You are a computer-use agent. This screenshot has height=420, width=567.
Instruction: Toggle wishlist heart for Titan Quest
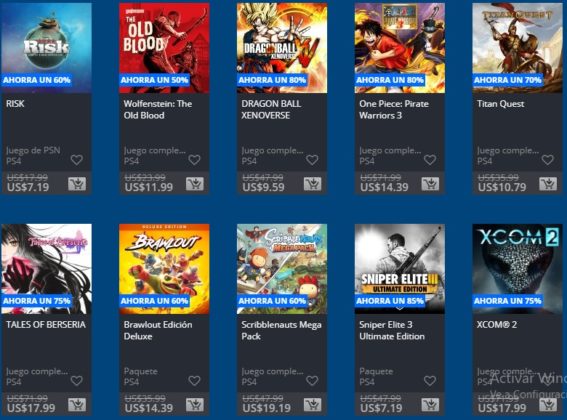tap(547, 160)
